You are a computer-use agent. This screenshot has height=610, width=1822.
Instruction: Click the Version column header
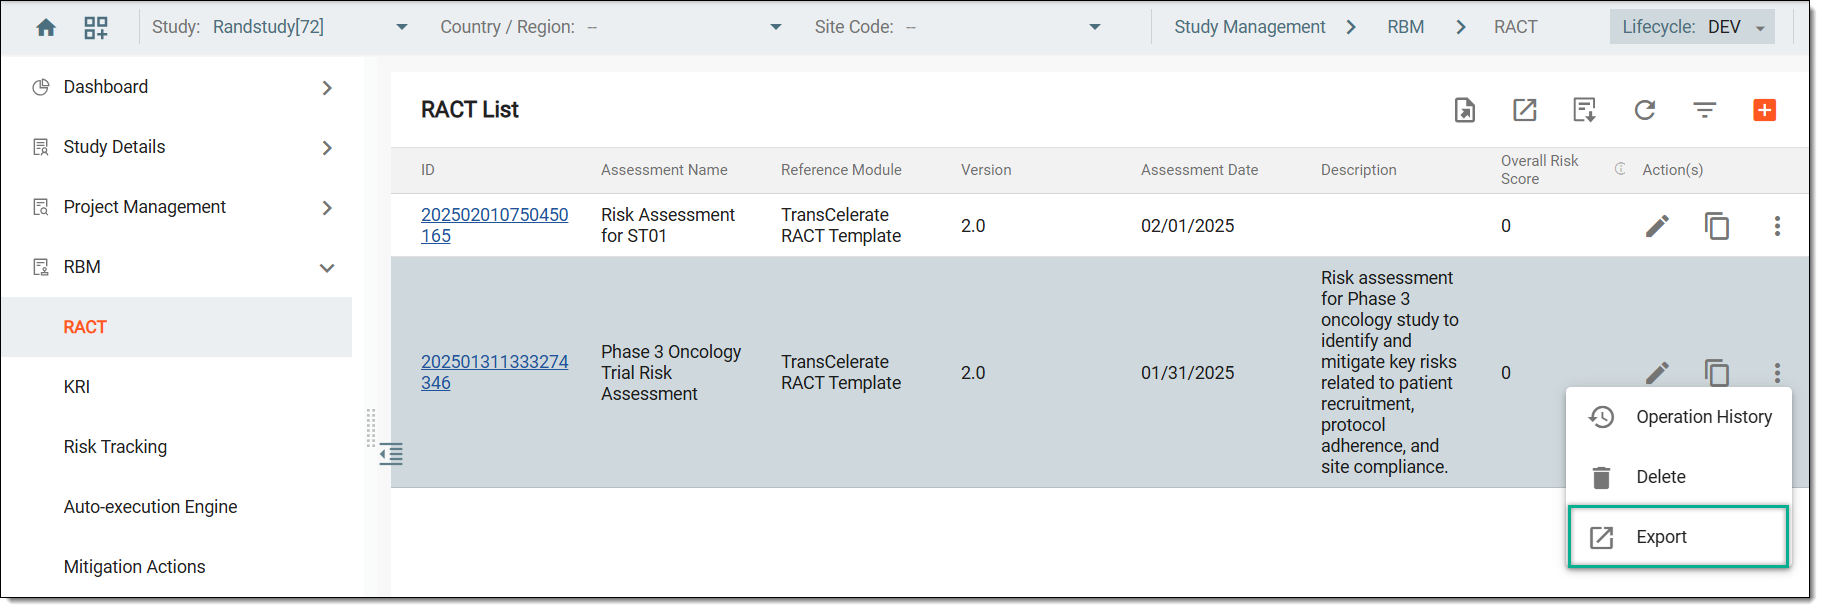tap(986, 170)
